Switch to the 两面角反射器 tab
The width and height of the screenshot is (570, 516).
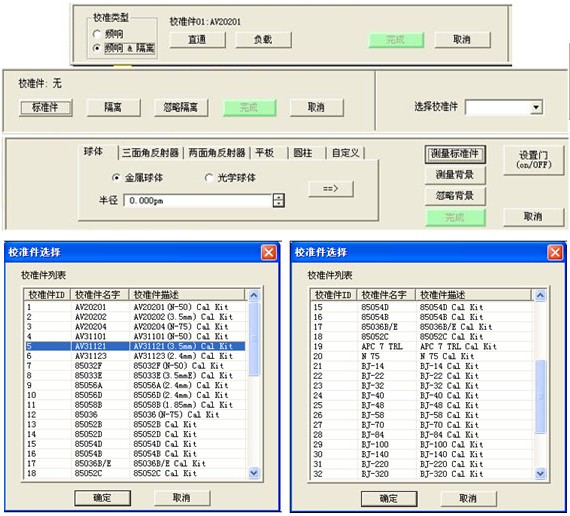217,153
